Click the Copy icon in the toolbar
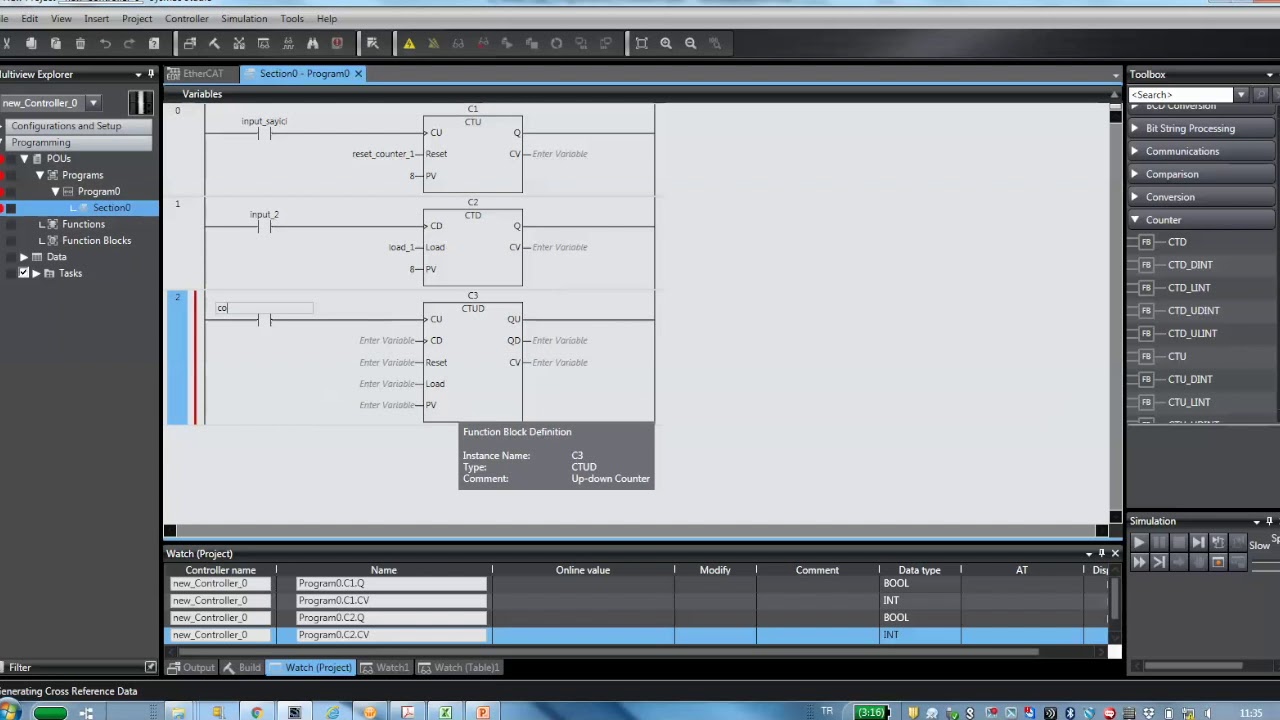 [31, 43]
